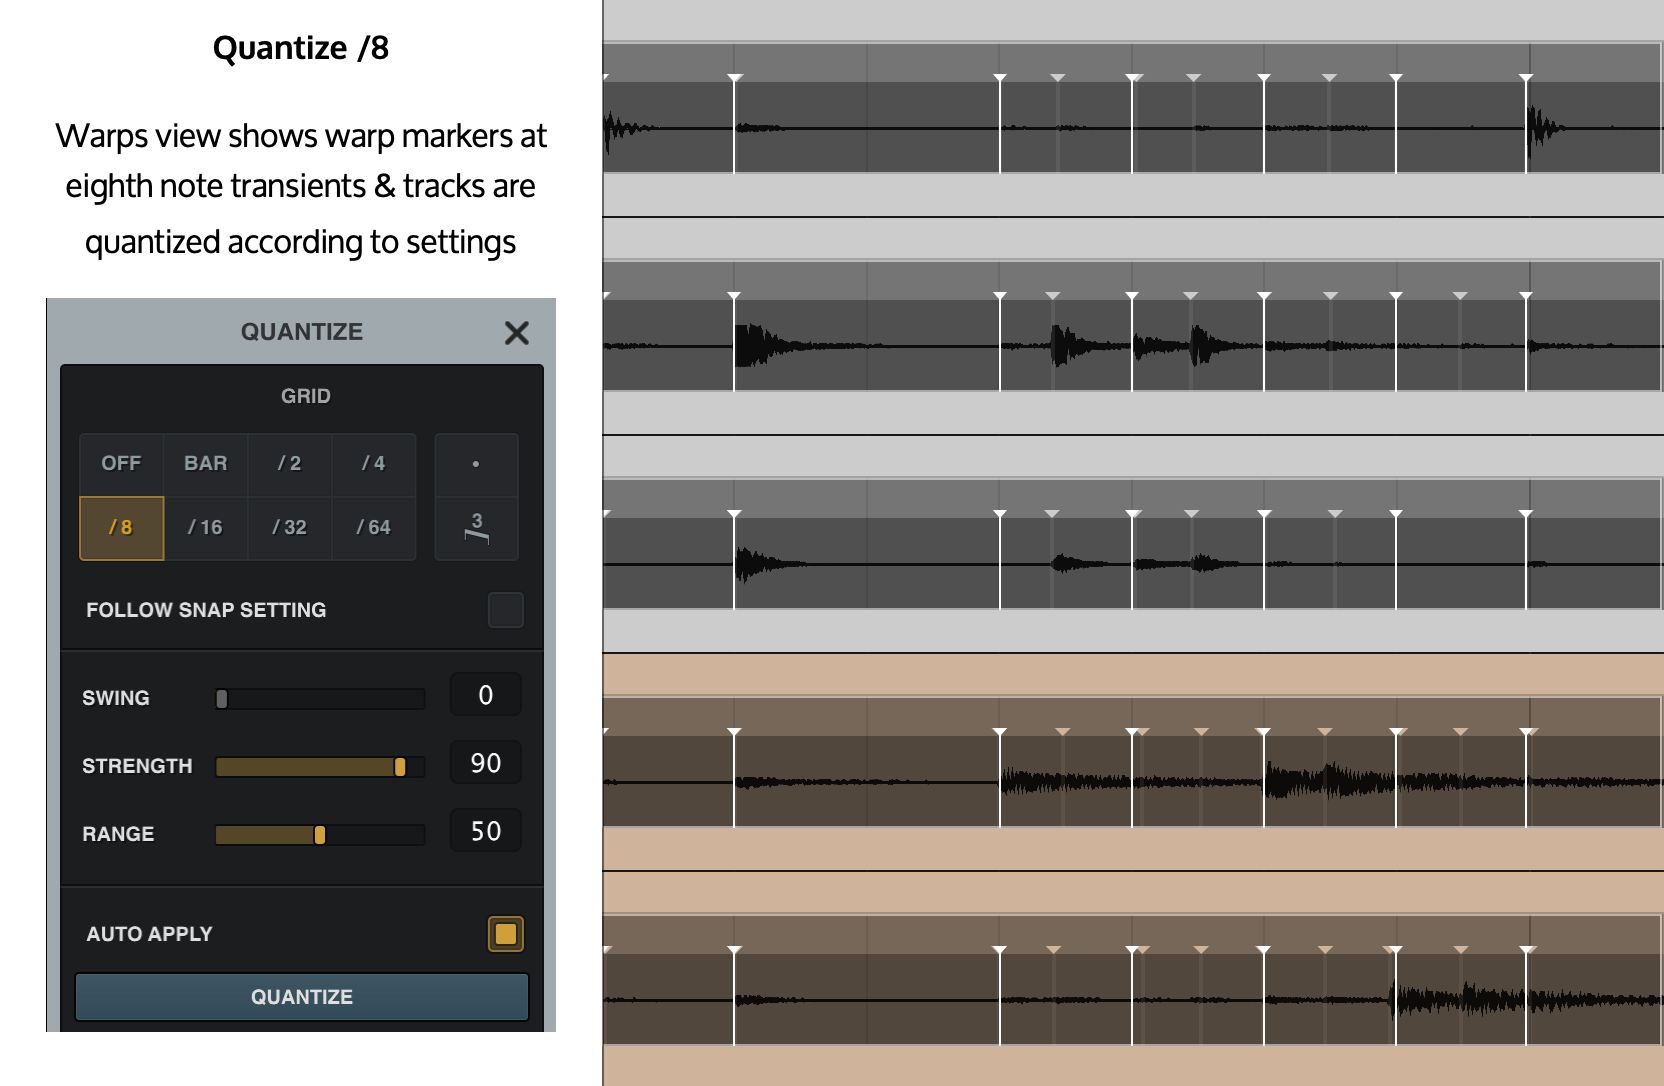Click the Quantize button
1664x1086 pixels.
[x=302, y=997]
